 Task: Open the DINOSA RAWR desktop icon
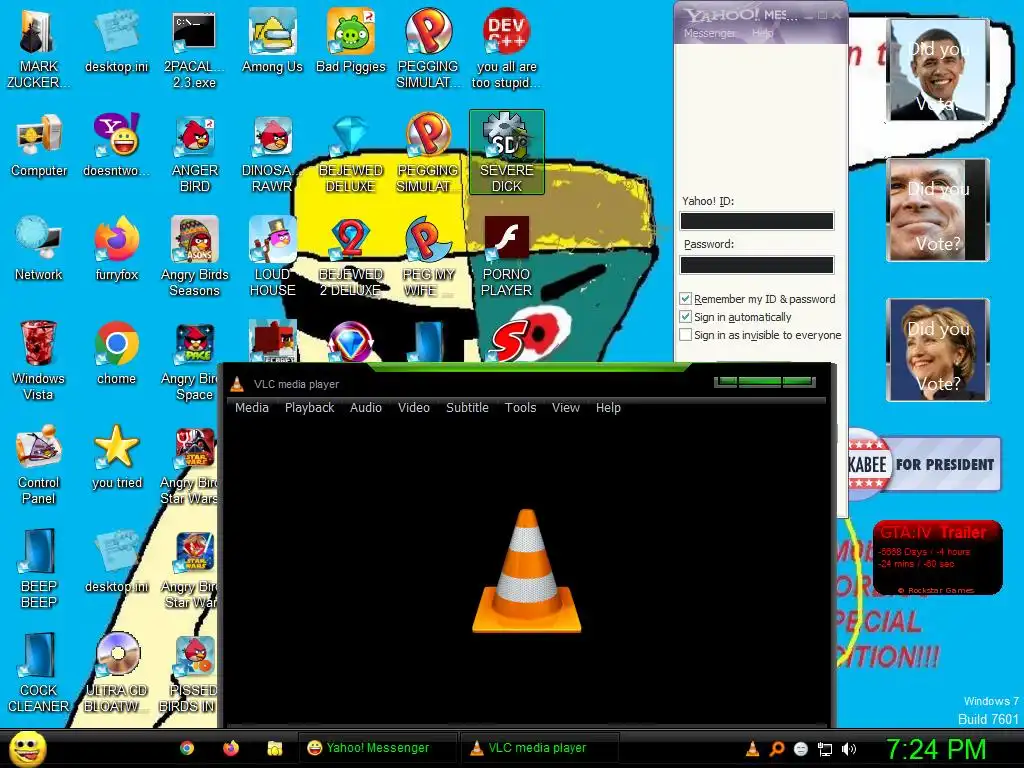click(x=272, y=154)
